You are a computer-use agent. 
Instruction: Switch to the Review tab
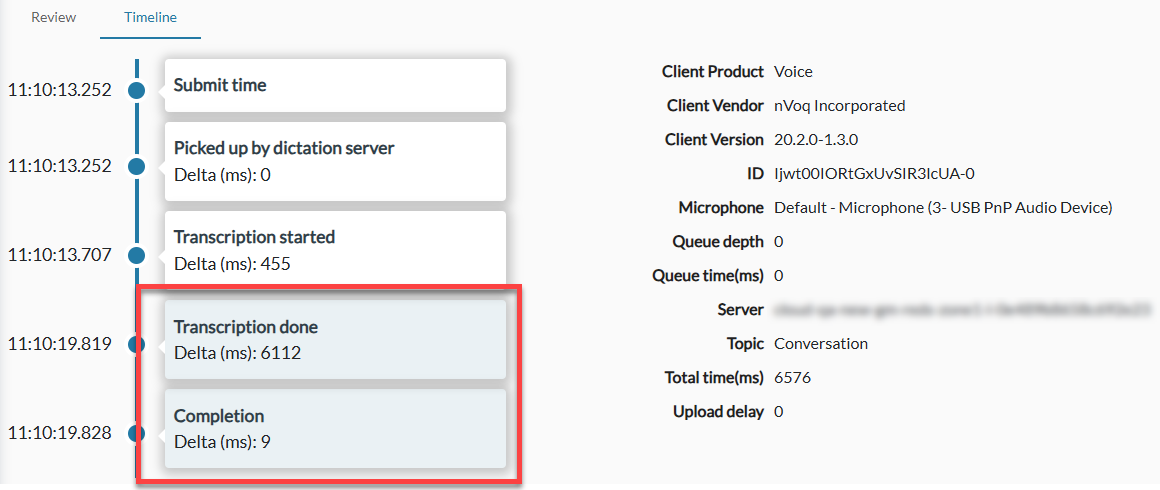click(x=53, y=18)
